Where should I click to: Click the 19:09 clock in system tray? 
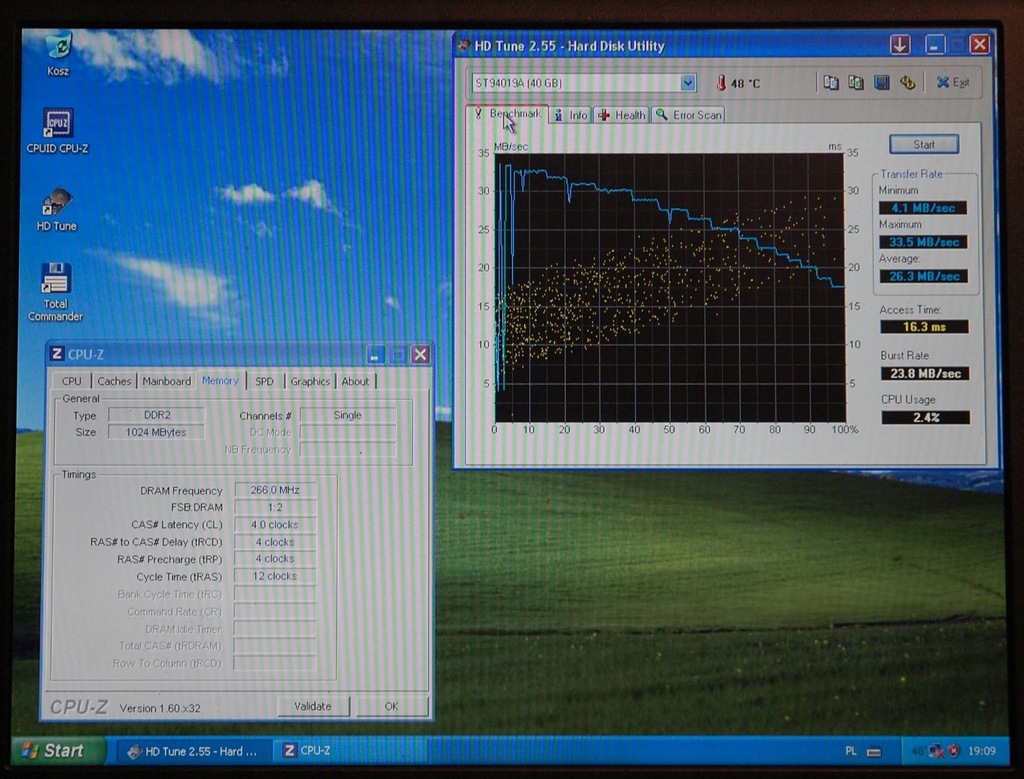click(982, 752)
